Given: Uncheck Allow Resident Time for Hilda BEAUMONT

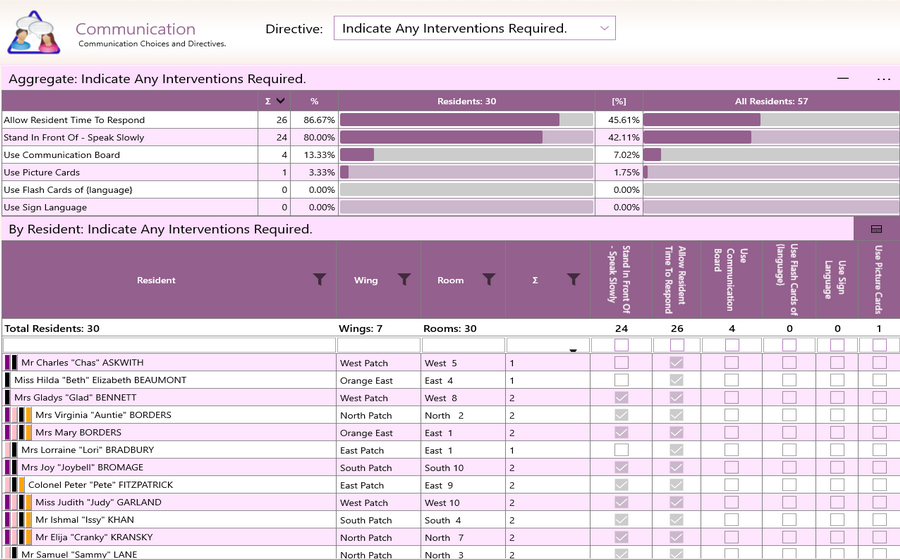Looking at the screenshot, I should point(677,380).
